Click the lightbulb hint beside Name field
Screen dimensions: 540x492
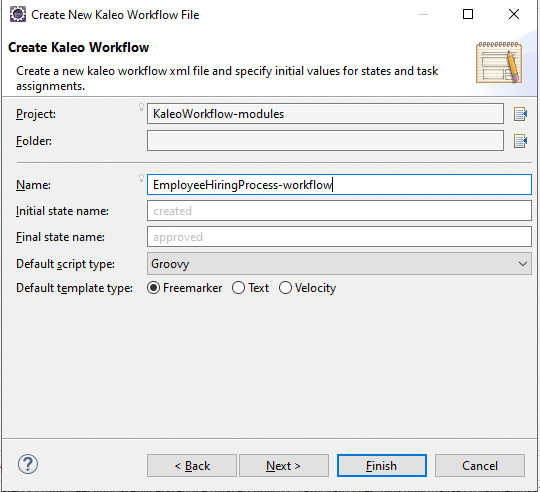(141, 178)
